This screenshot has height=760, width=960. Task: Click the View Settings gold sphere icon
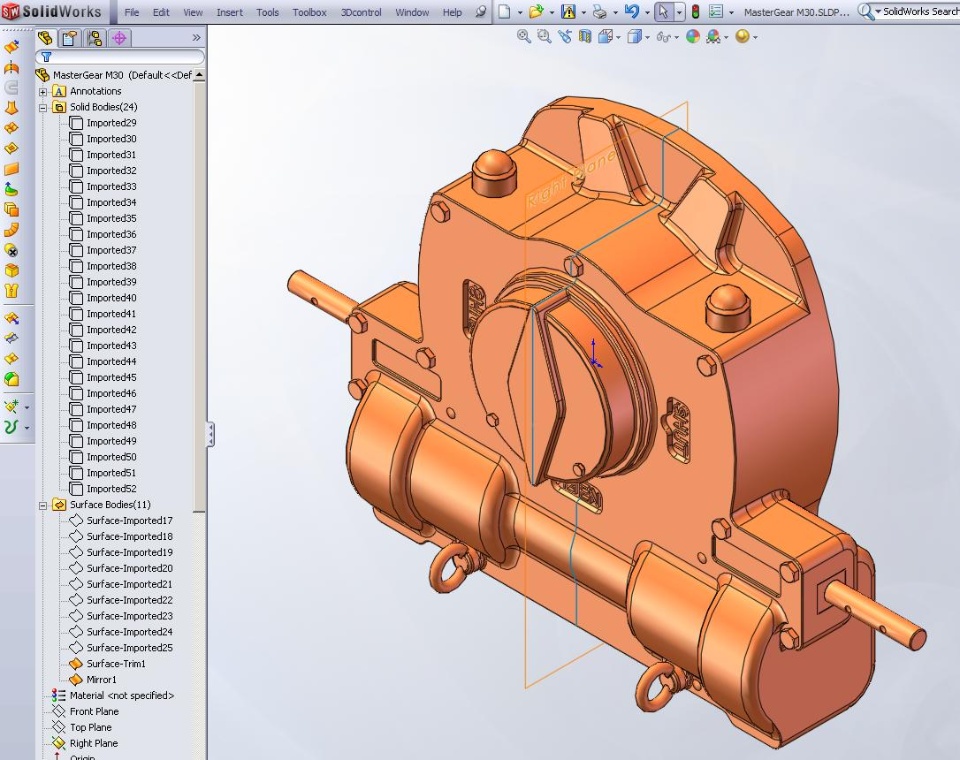tap(742, 37)
